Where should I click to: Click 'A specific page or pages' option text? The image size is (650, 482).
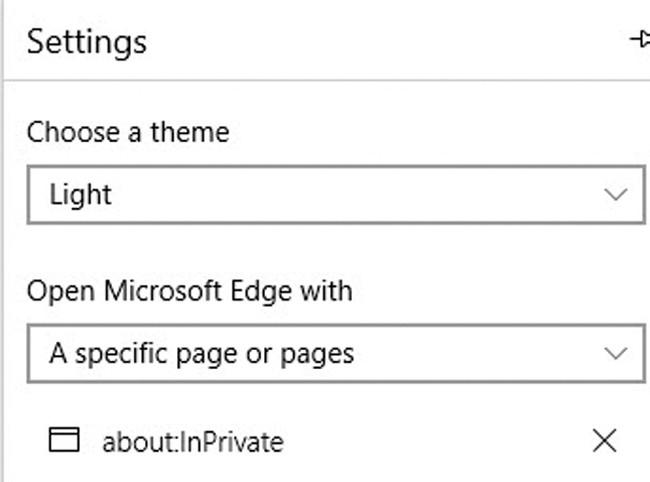point(201,354)
